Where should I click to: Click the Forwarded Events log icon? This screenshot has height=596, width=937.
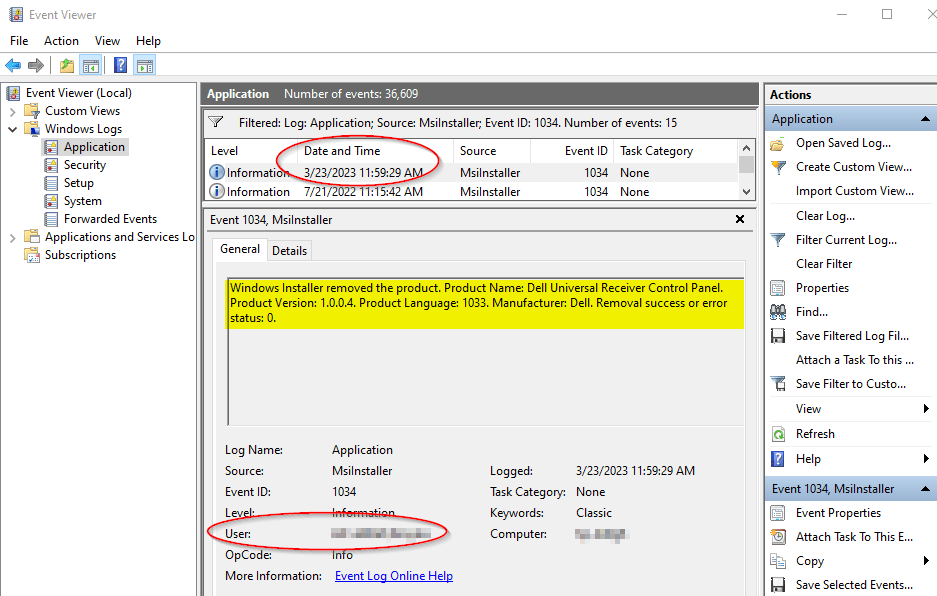51,219
